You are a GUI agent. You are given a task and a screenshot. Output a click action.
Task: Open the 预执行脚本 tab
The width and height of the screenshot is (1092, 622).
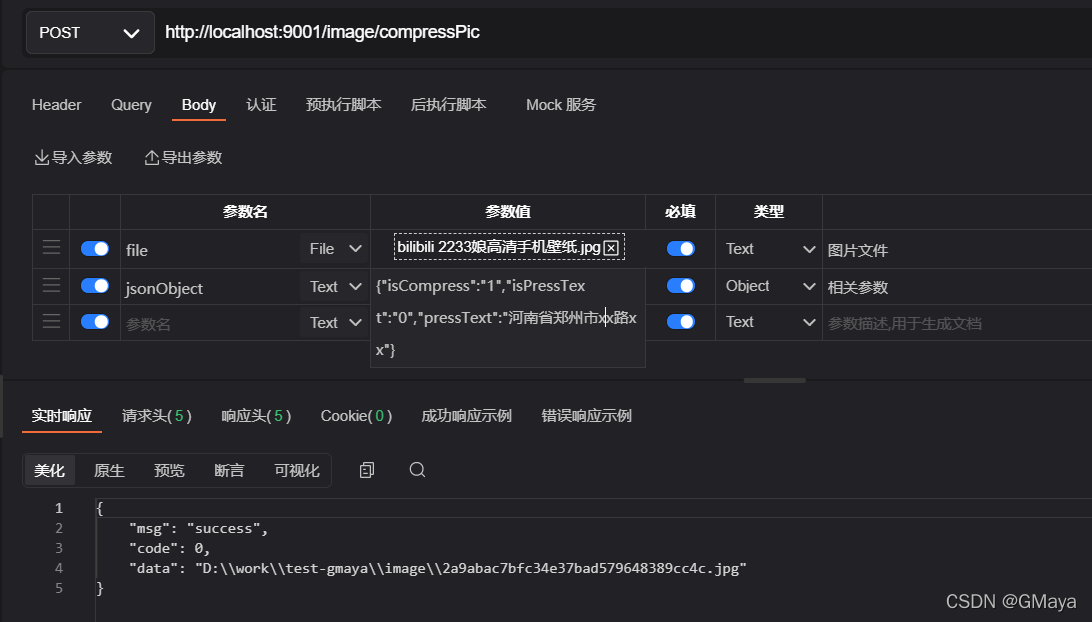coord(343,104)
